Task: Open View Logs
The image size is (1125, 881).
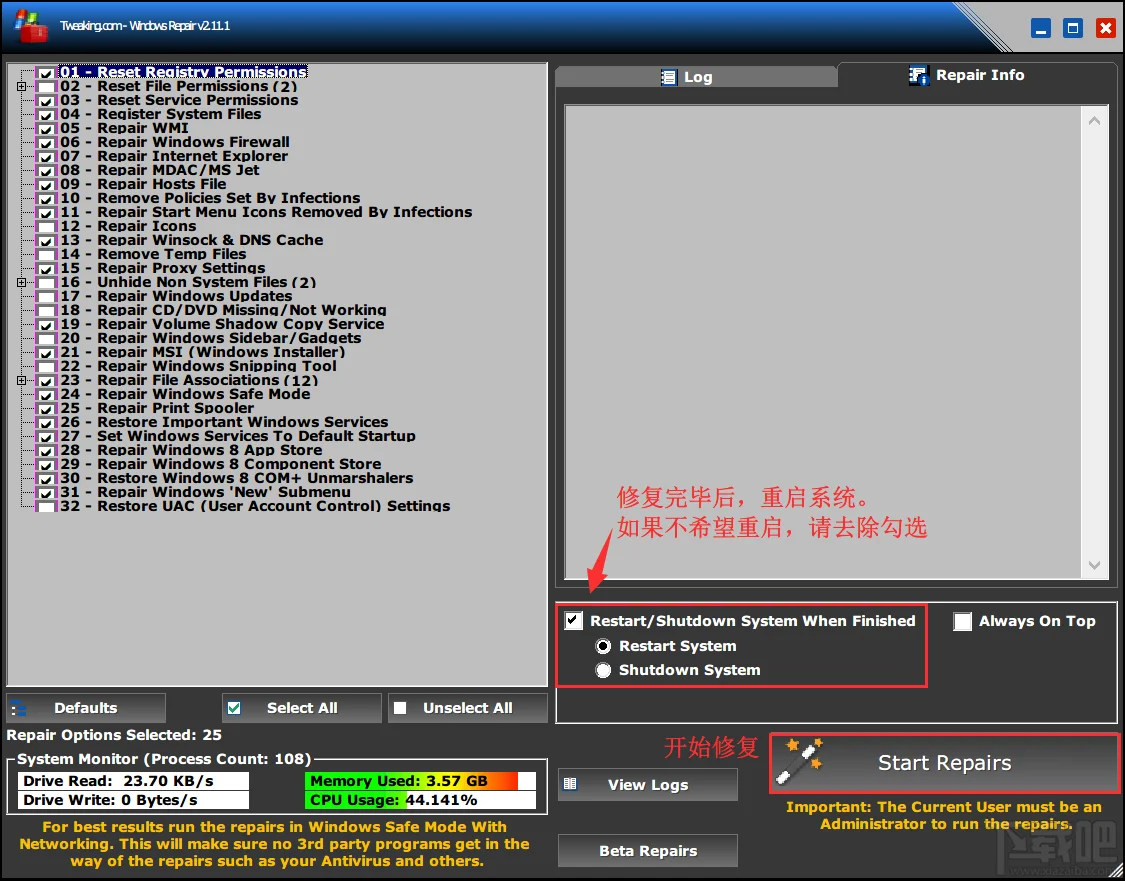Action: pyautogui.click(x=648, y=785)
